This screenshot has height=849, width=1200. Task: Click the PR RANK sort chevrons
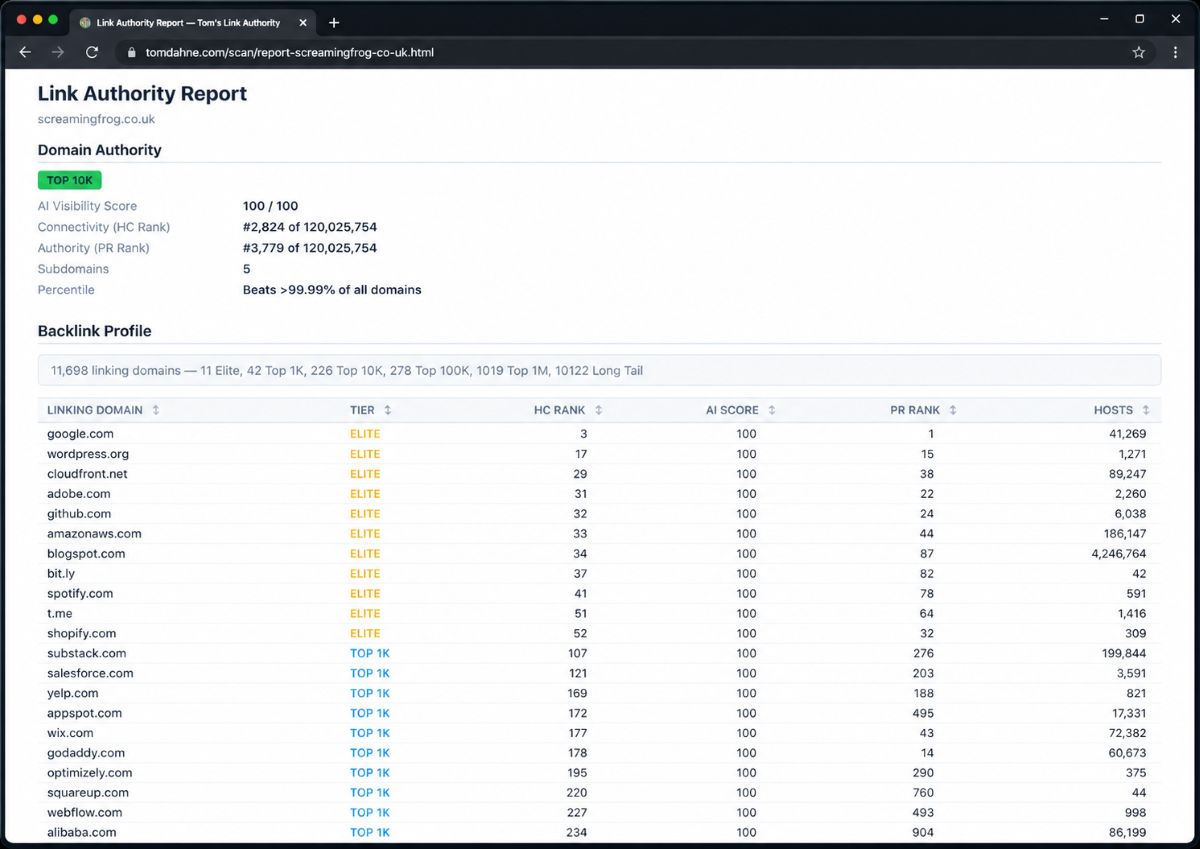click(x=950, y=410)
